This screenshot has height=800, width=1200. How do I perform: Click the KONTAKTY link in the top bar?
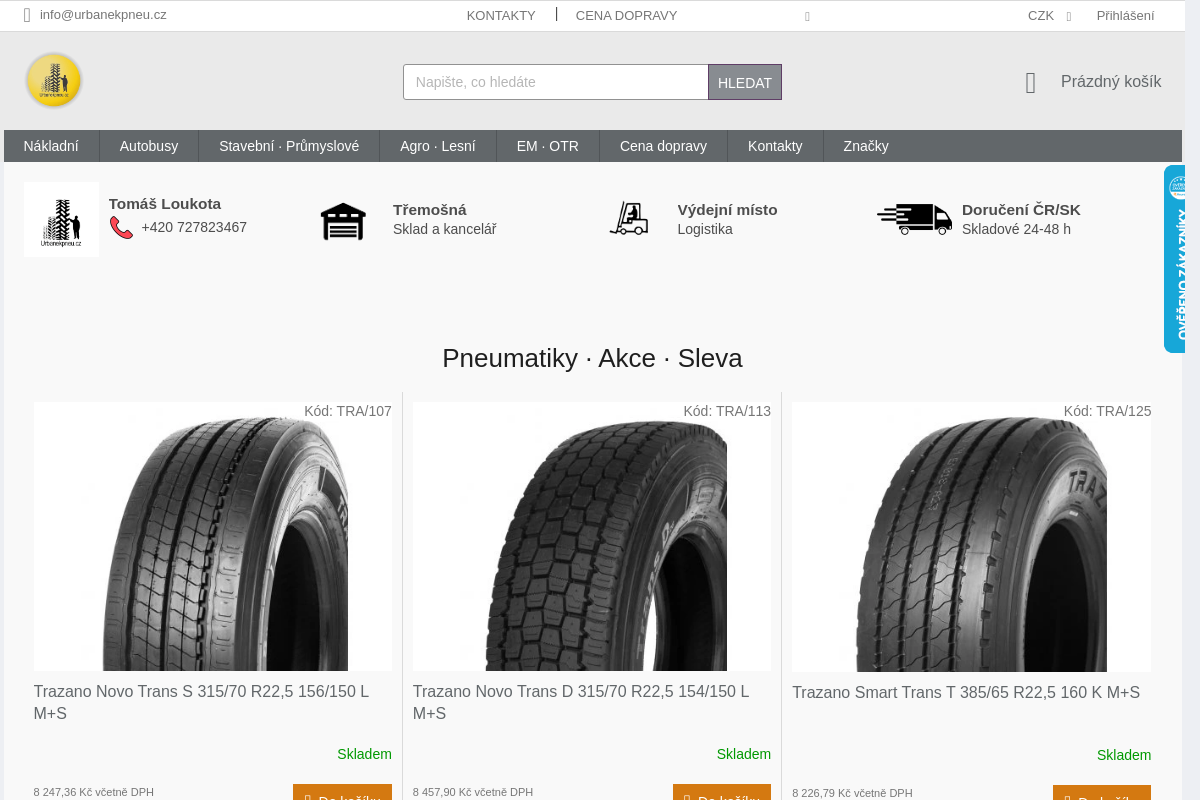pos(501,15)
